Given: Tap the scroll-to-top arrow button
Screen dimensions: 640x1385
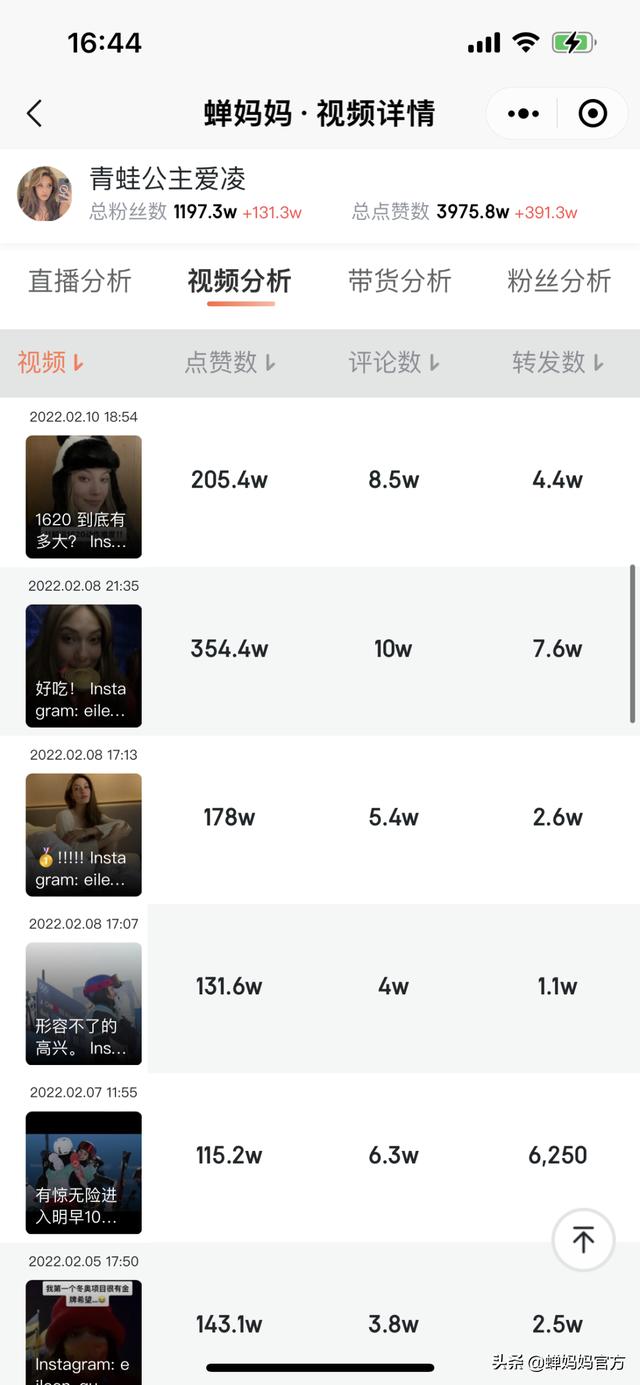Looking at the screenshot, I should (583, 1240).
